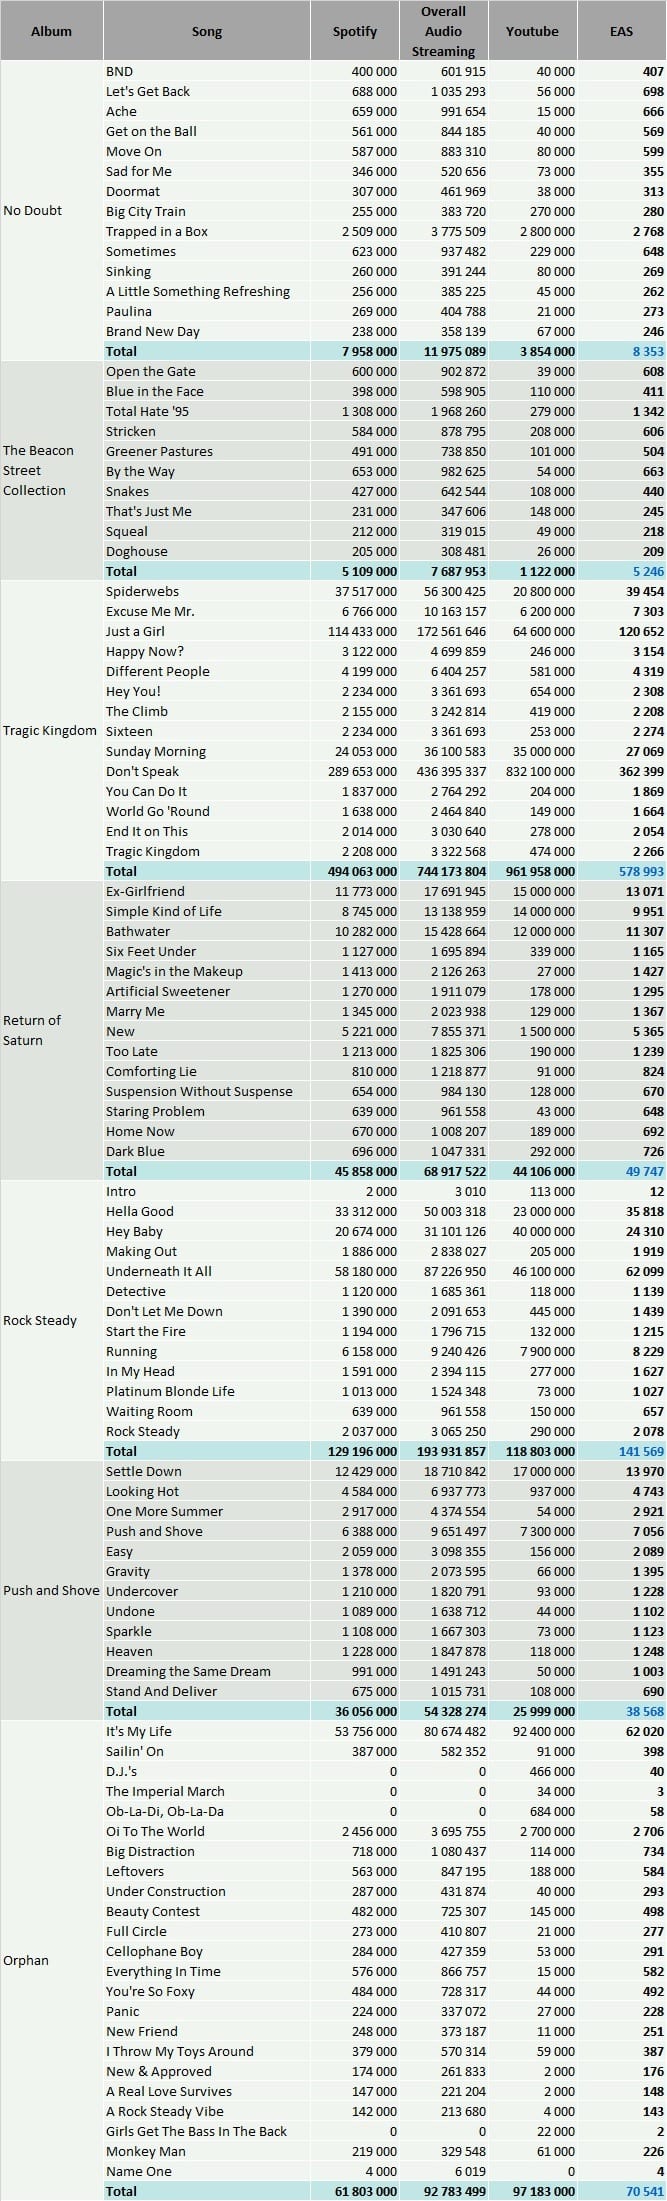Viewport: 667px width, 2201px height.
Task: Click the song Excuse Me Mr.
Action: pos(150,611)
